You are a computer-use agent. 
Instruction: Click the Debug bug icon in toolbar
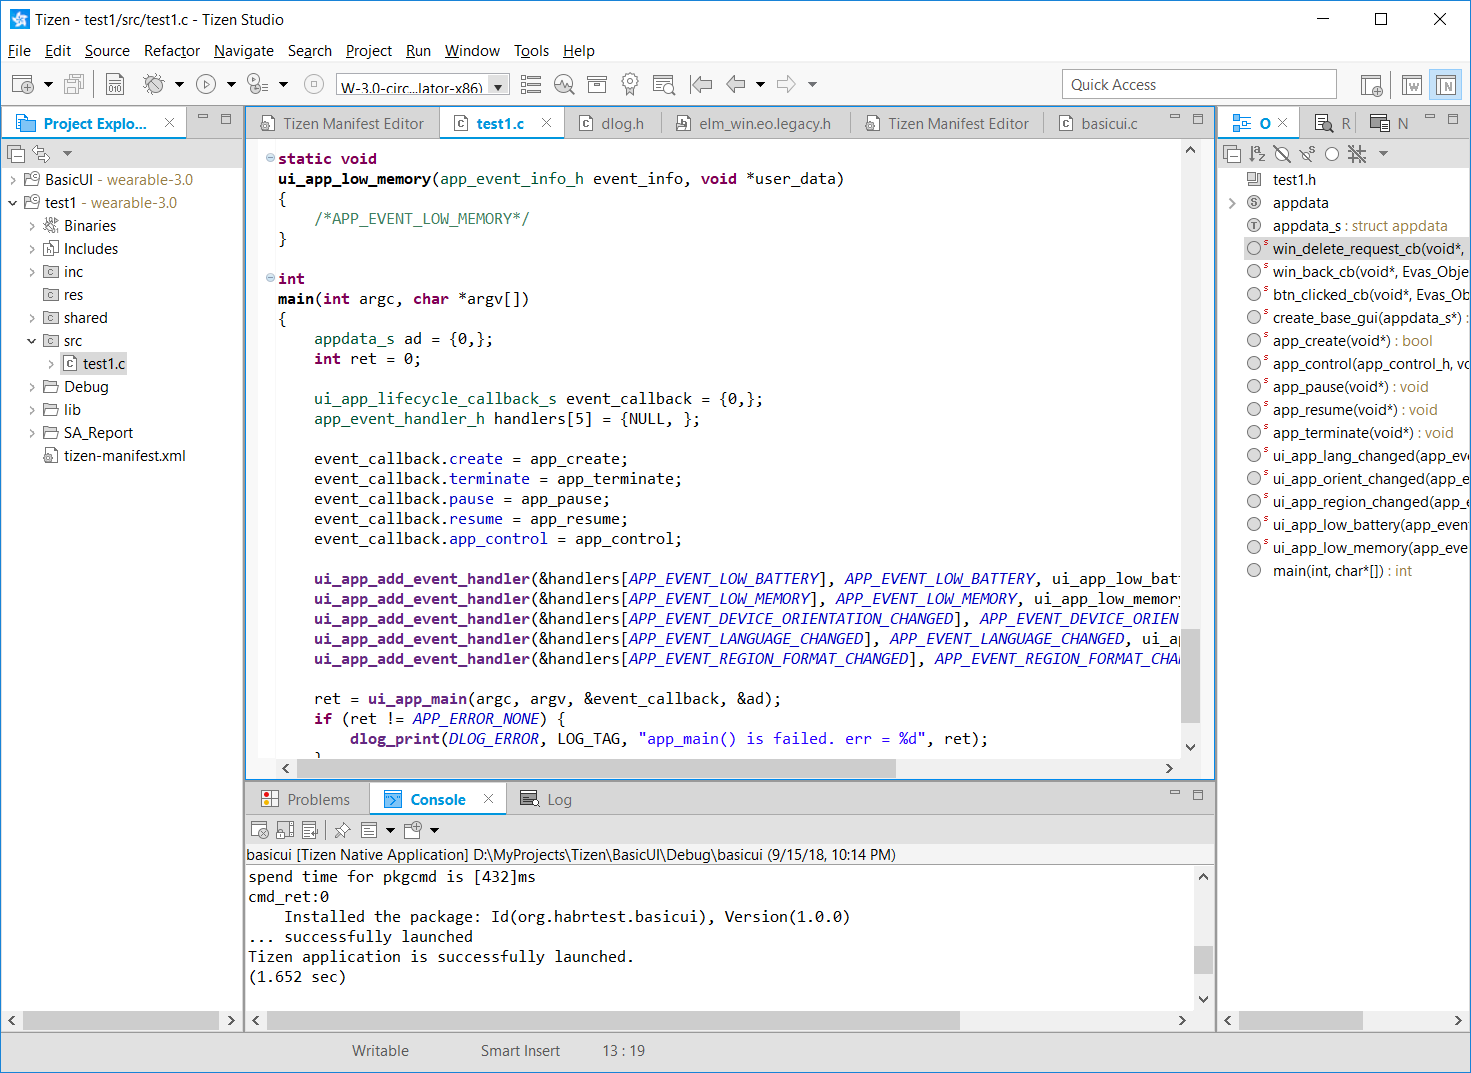[x=153, y=85]
